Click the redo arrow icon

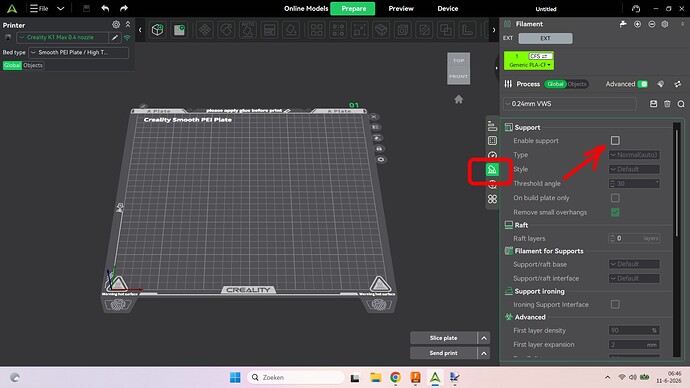[124, 8]
